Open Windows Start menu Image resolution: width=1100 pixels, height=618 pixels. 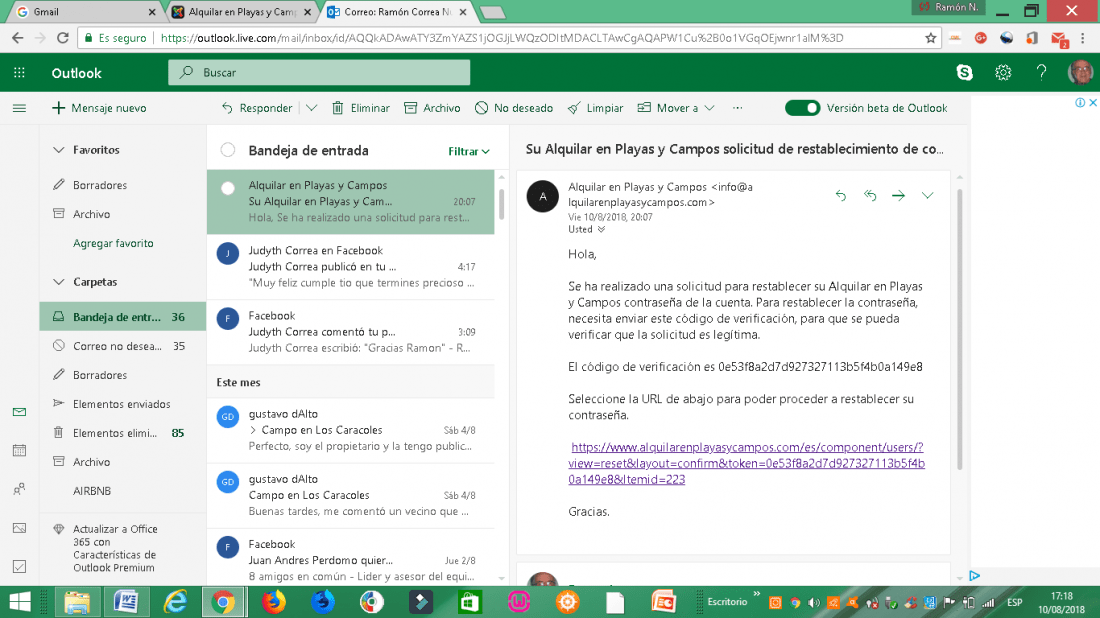pyautogui.click(x=20, y=602)
